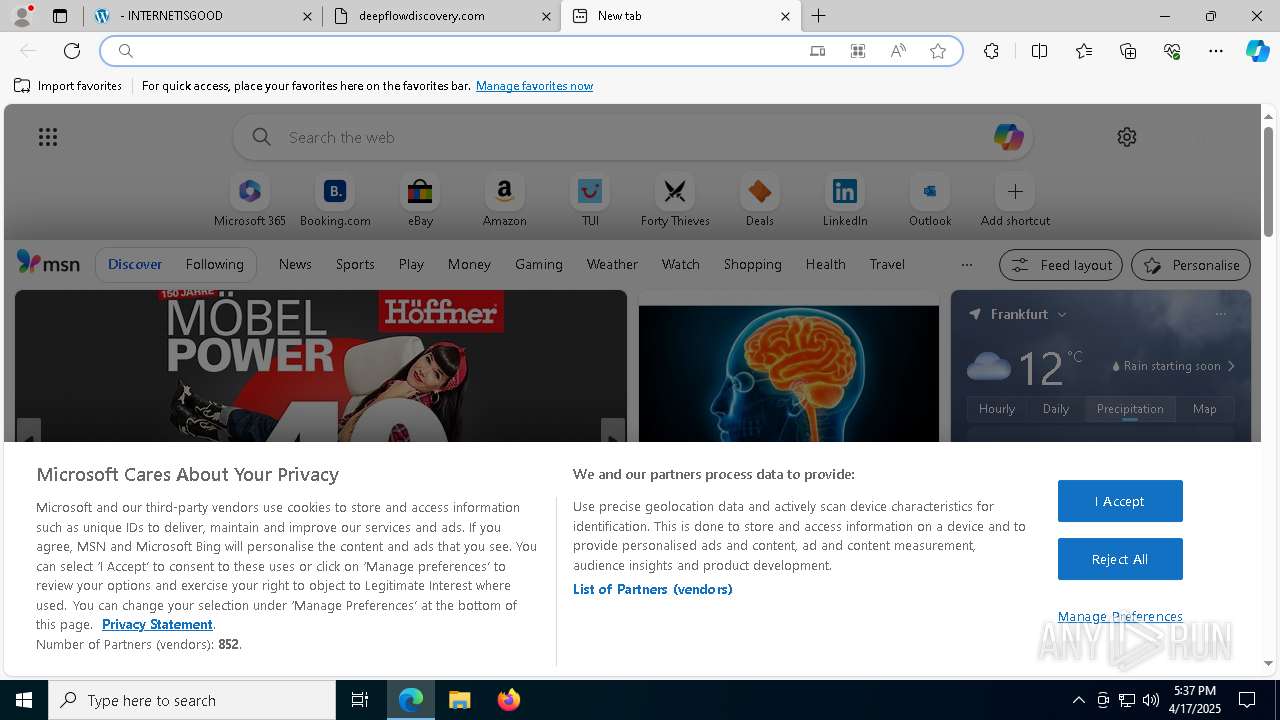Expand Frankfurt location dropdown

pos(1062,314)
